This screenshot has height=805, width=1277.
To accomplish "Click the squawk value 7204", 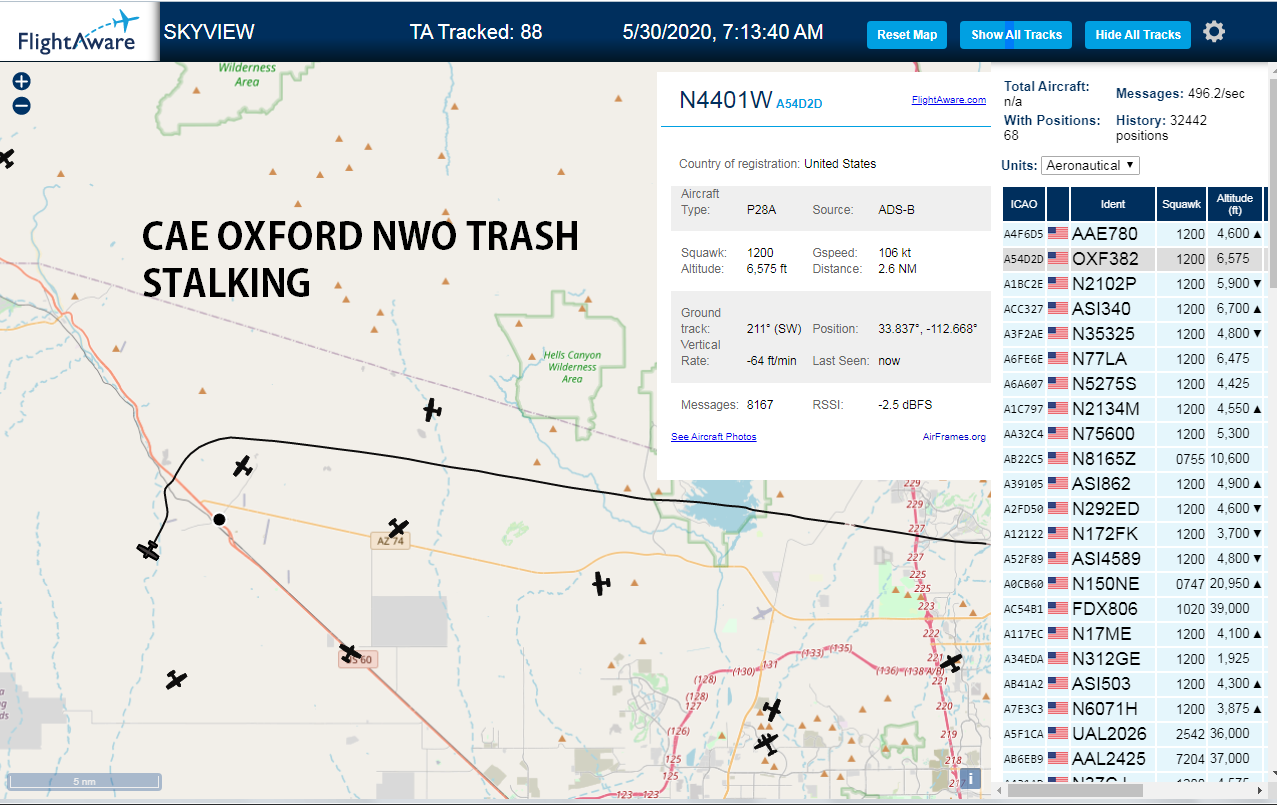I will (1191, 759).
